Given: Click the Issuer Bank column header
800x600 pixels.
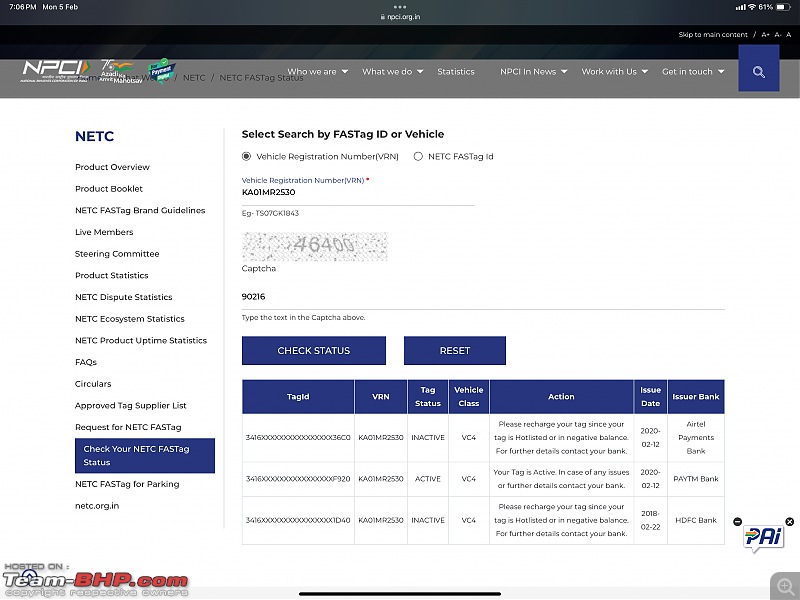Looking at the screenshot, I should click(696, 396).
